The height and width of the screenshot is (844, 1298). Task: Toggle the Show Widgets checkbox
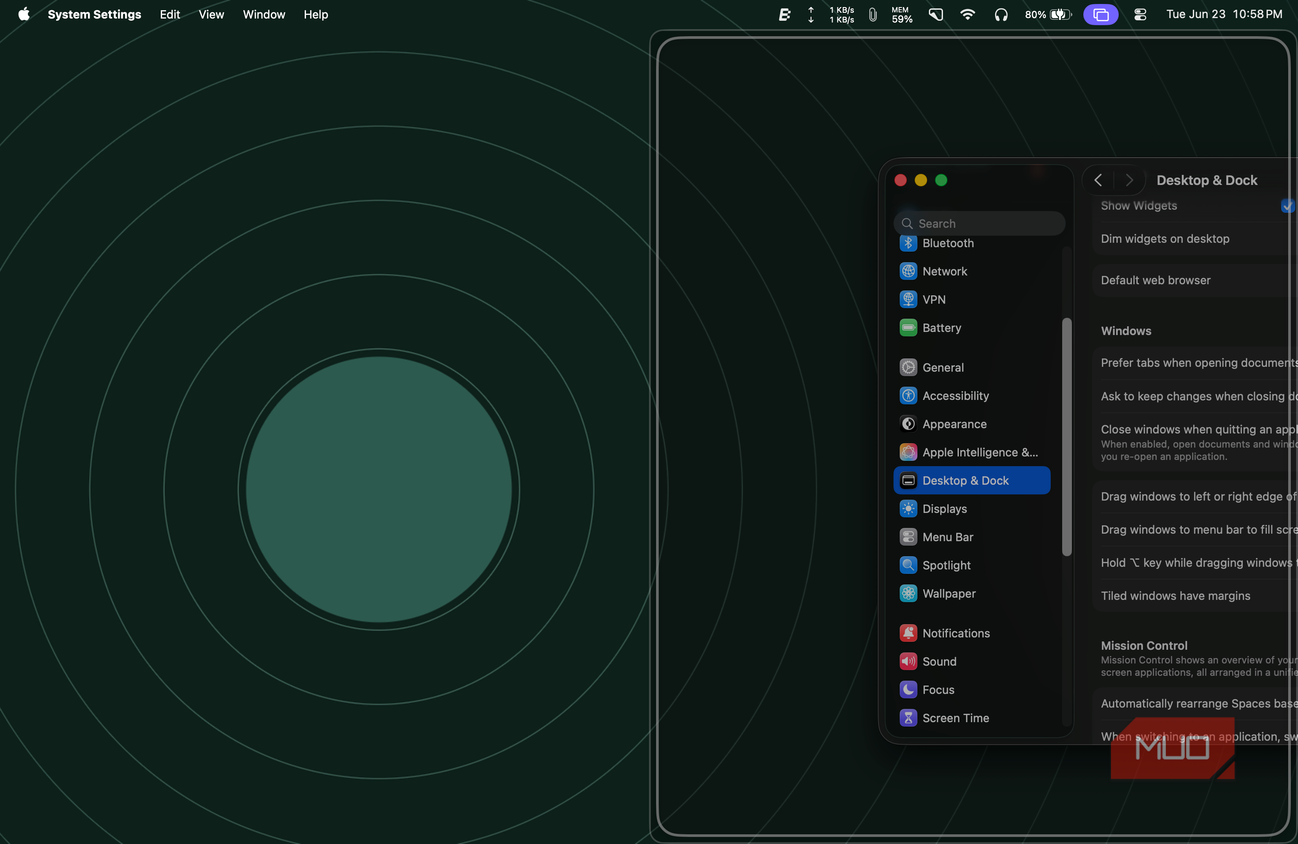click(1288, 206)
